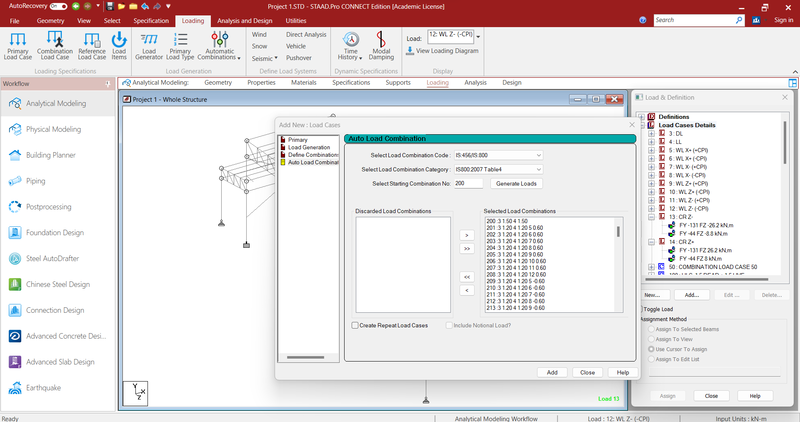Select FY -131 FZ -26.2 kN,m load item
This screenshot has height=422, width=800.
tap(706, 225)
